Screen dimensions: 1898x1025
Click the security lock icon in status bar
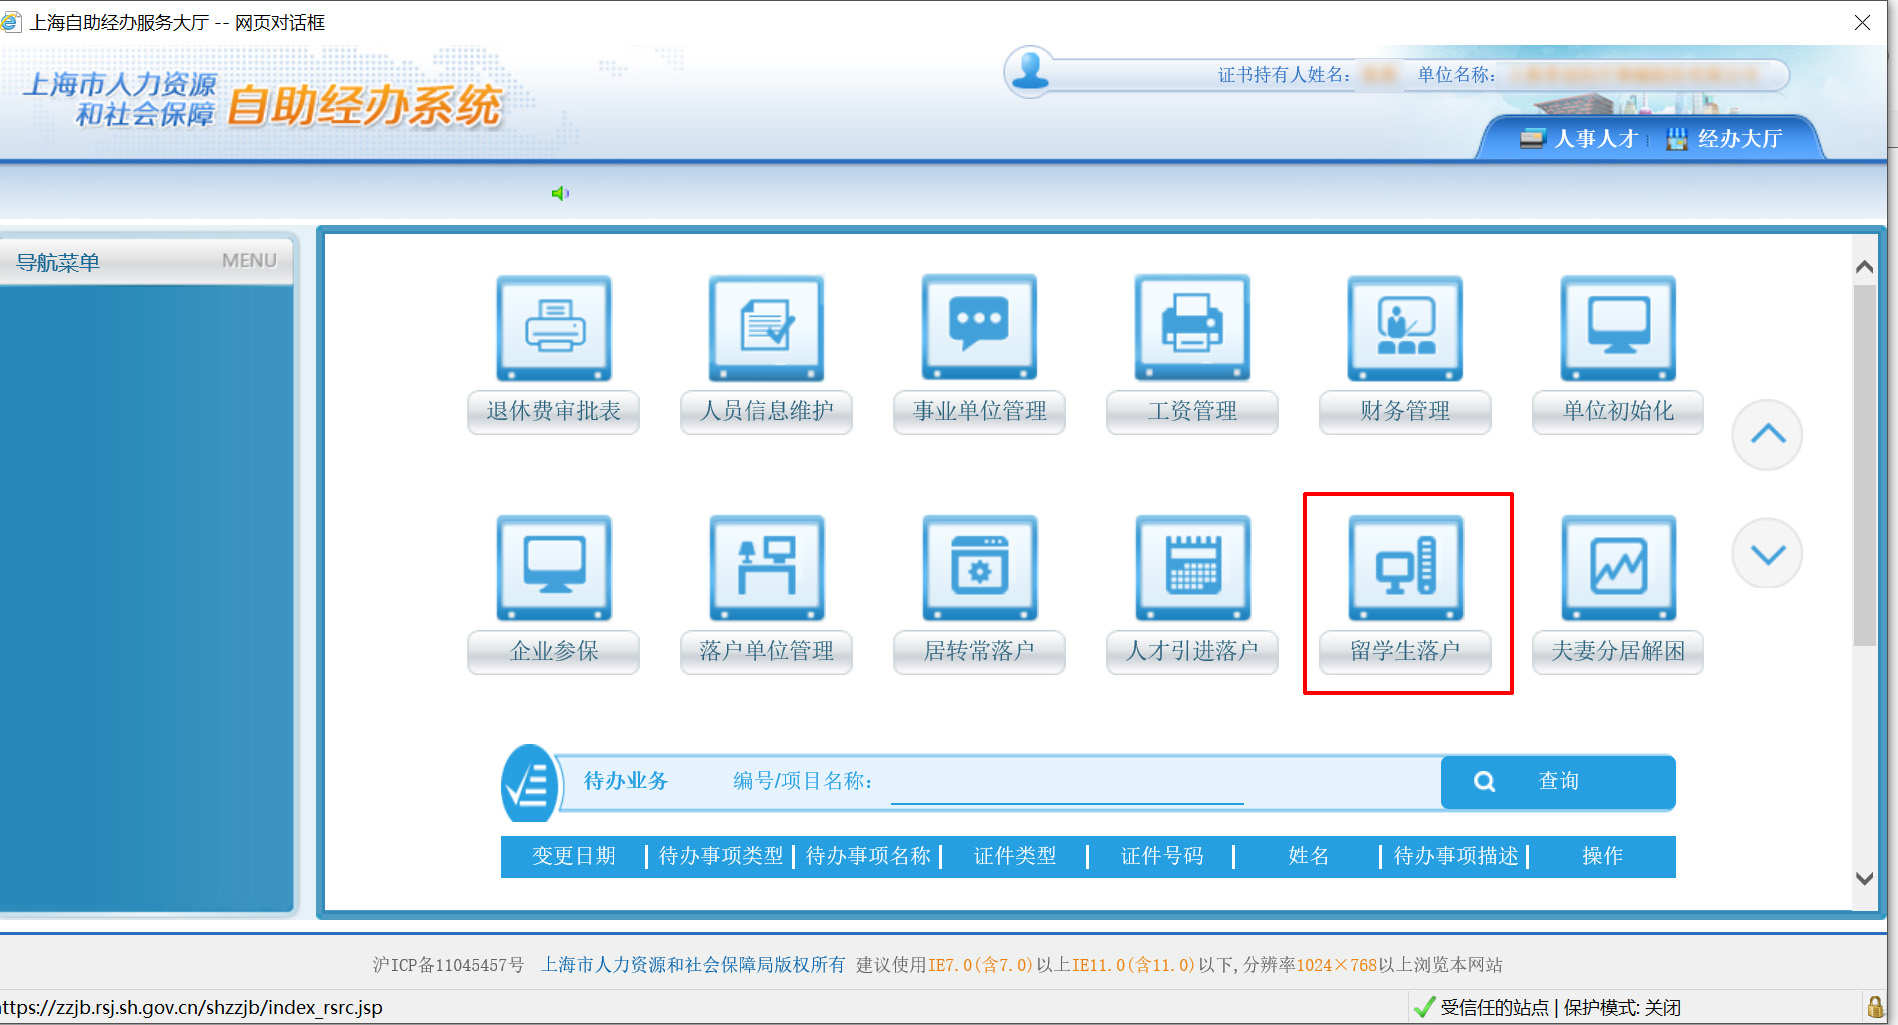[x=1875, y=1007]
